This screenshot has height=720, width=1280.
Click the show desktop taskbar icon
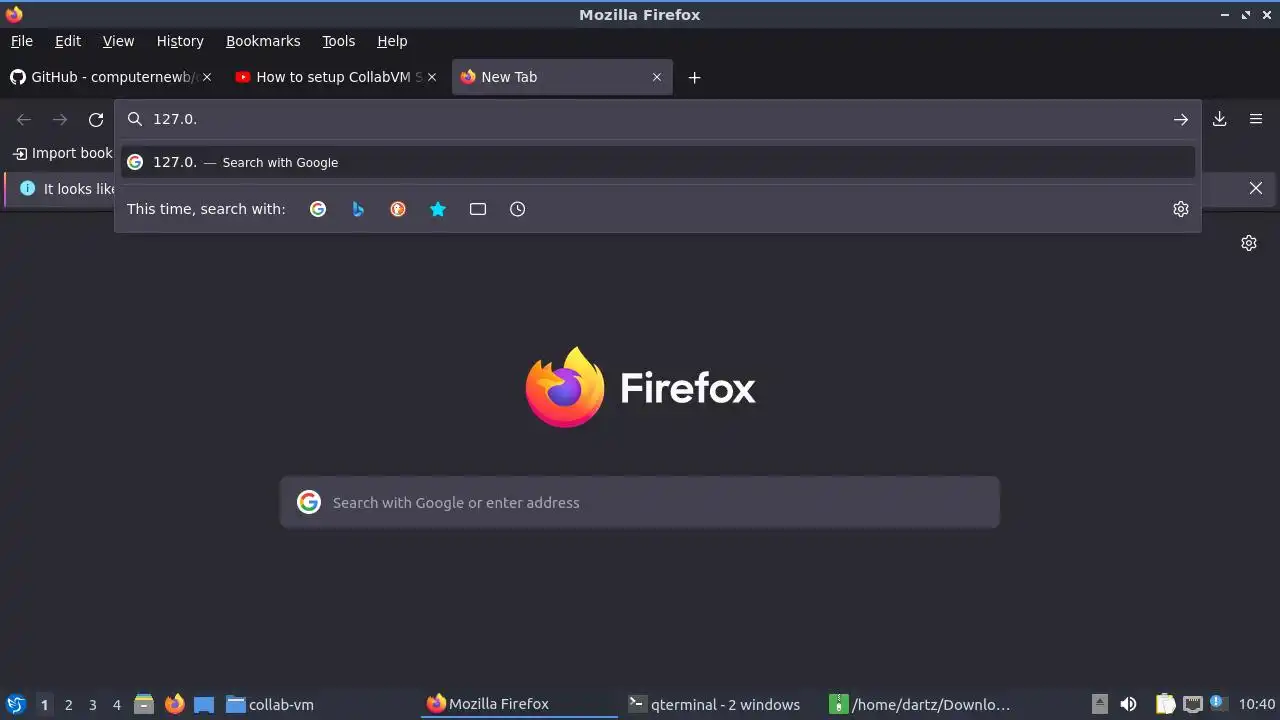tap(204, 704)
